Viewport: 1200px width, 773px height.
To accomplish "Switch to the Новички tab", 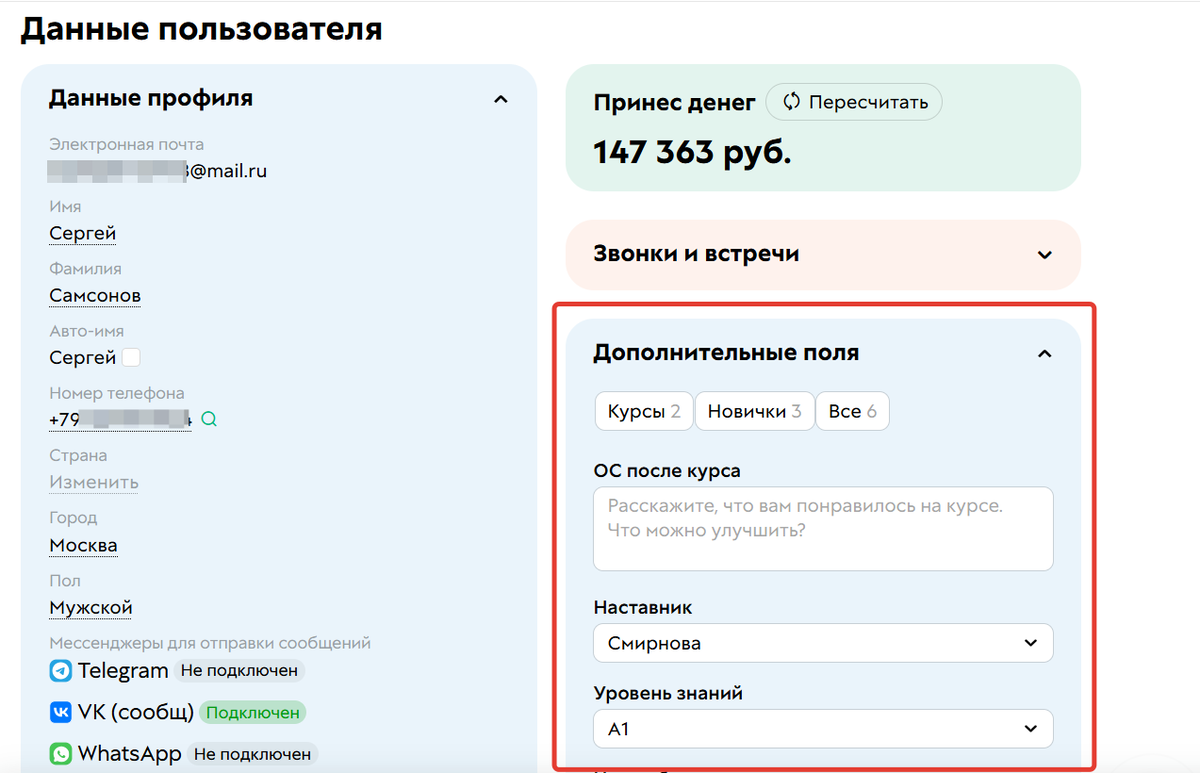I will tap(754, 410).
